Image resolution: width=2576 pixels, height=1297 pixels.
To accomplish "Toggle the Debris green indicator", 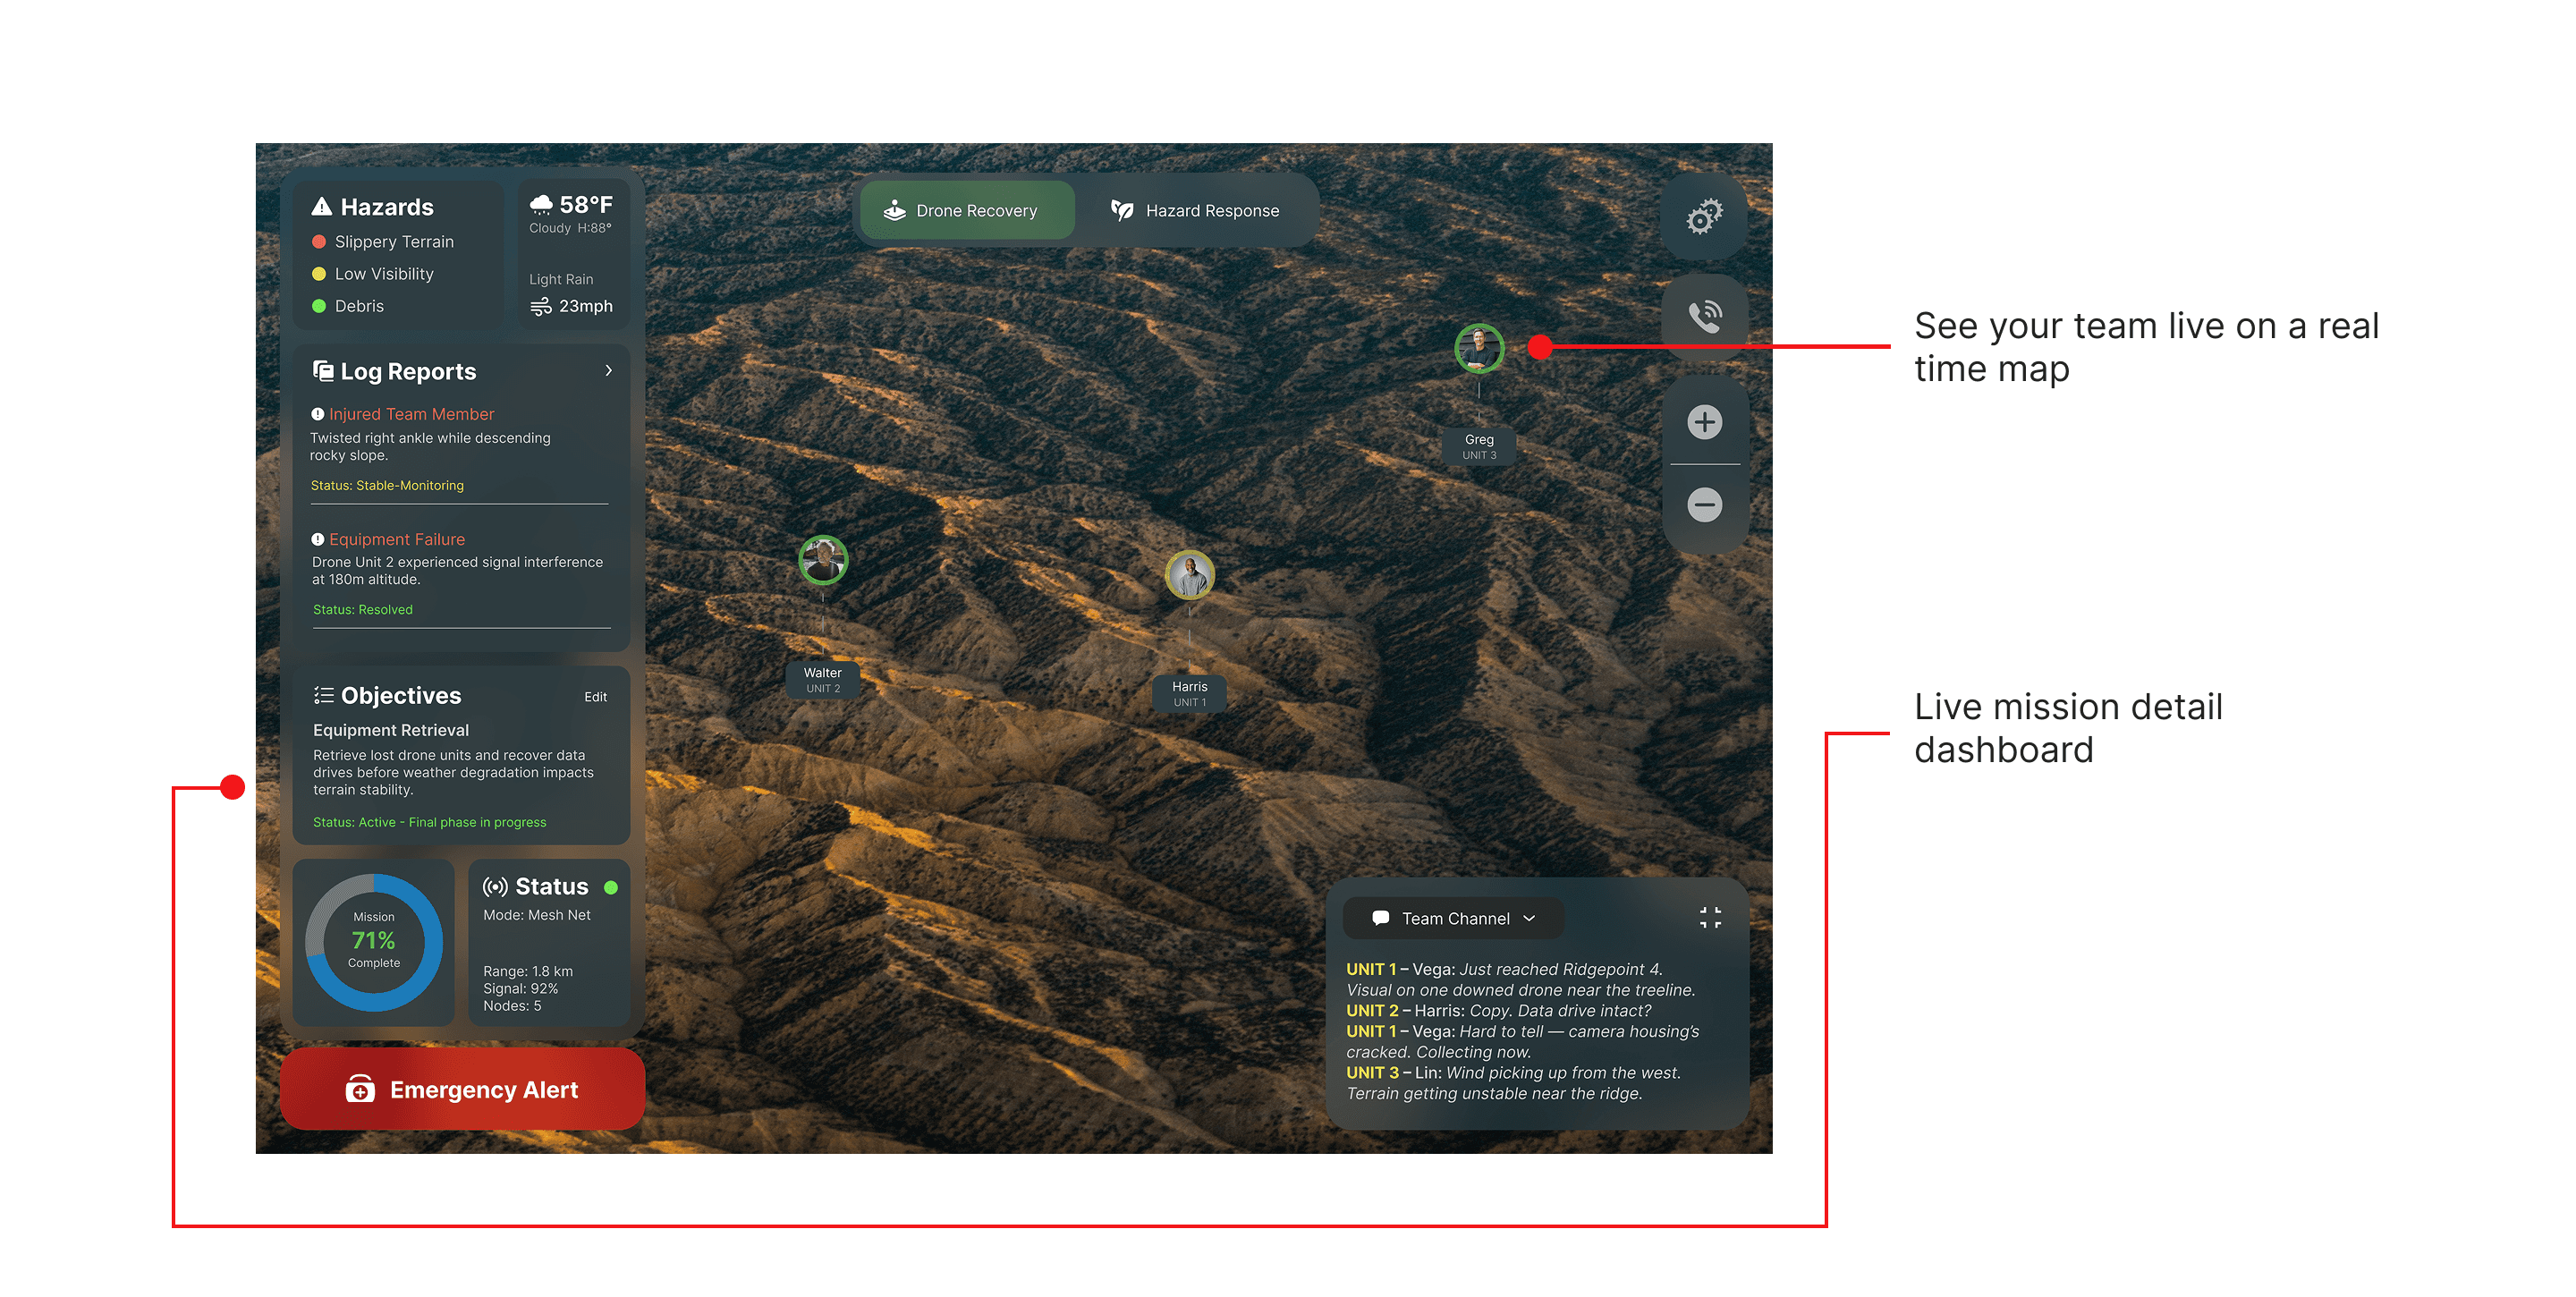I will pos(319,306).
